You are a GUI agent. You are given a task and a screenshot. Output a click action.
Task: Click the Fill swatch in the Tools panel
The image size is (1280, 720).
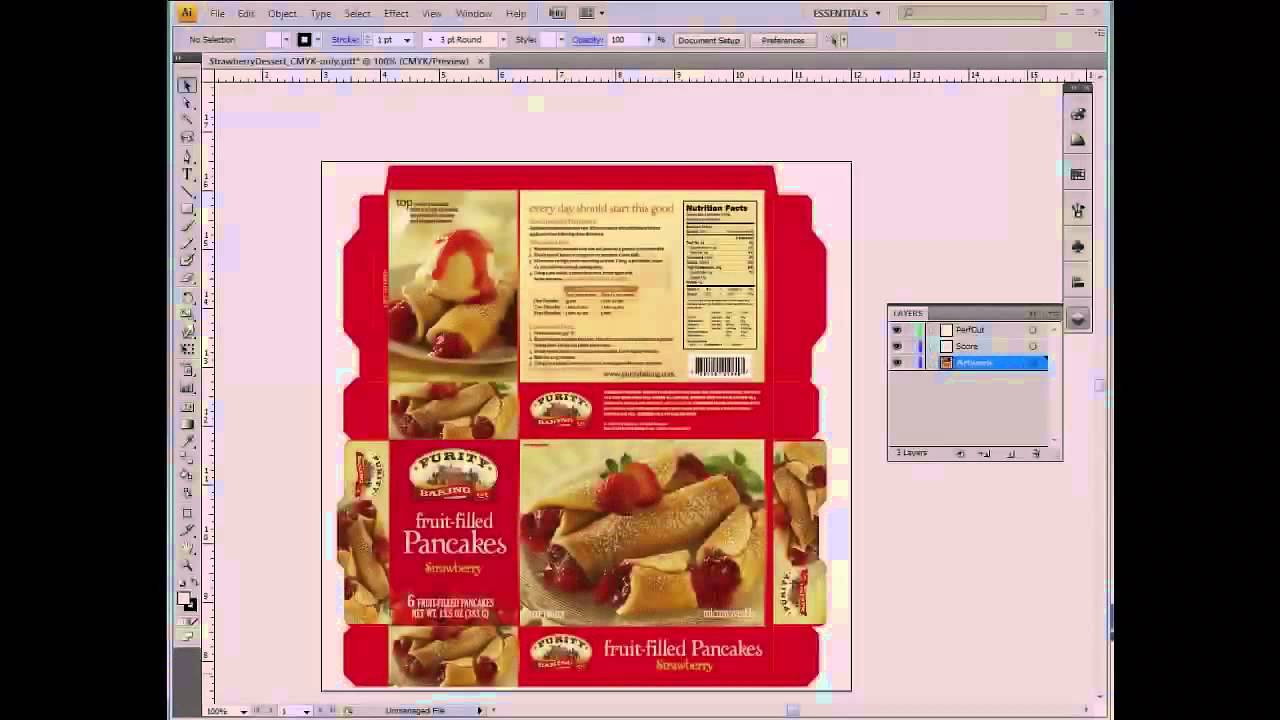click(184, 599)
